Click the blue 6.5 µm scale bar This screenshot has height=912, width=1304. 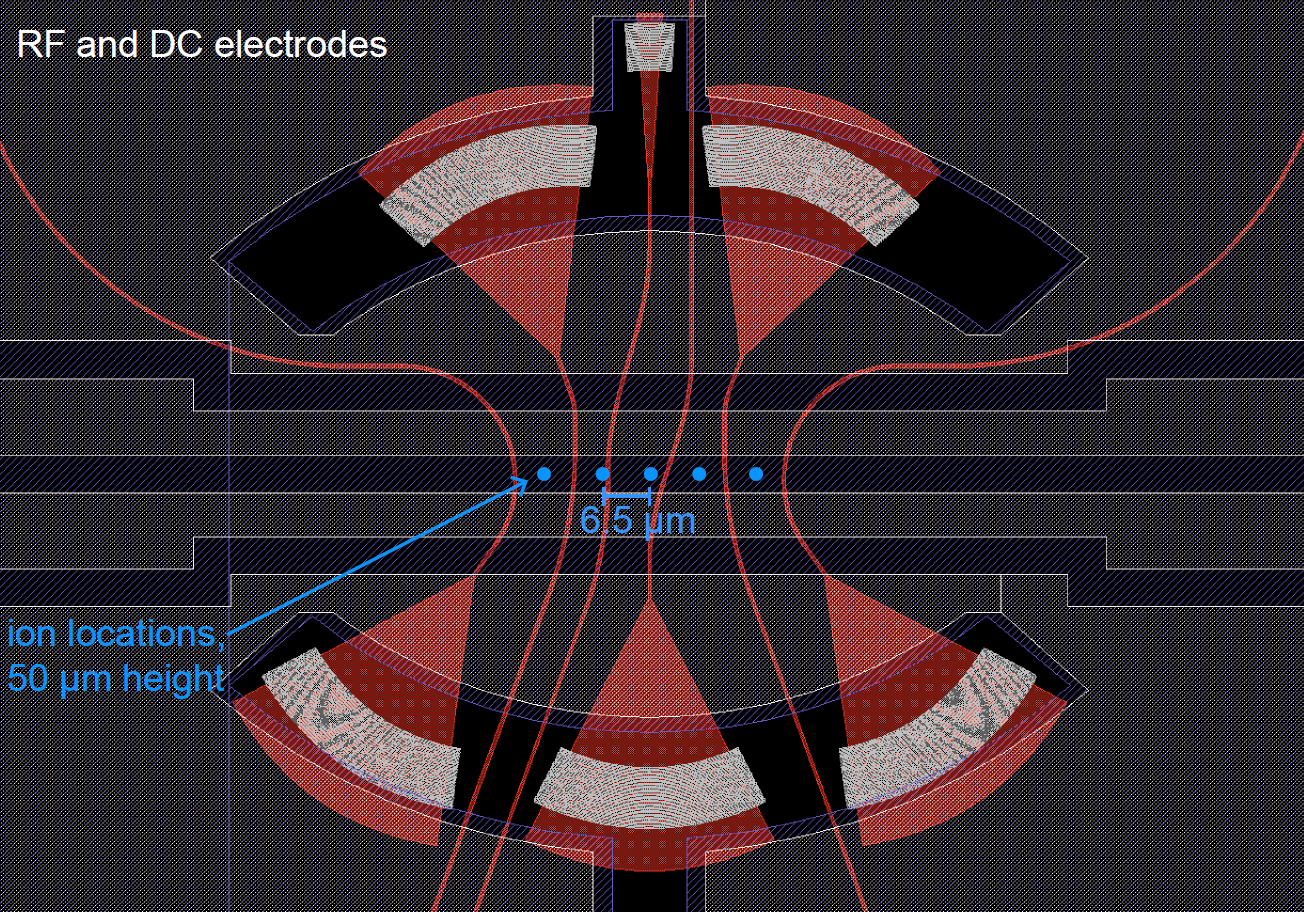[626, 494]
